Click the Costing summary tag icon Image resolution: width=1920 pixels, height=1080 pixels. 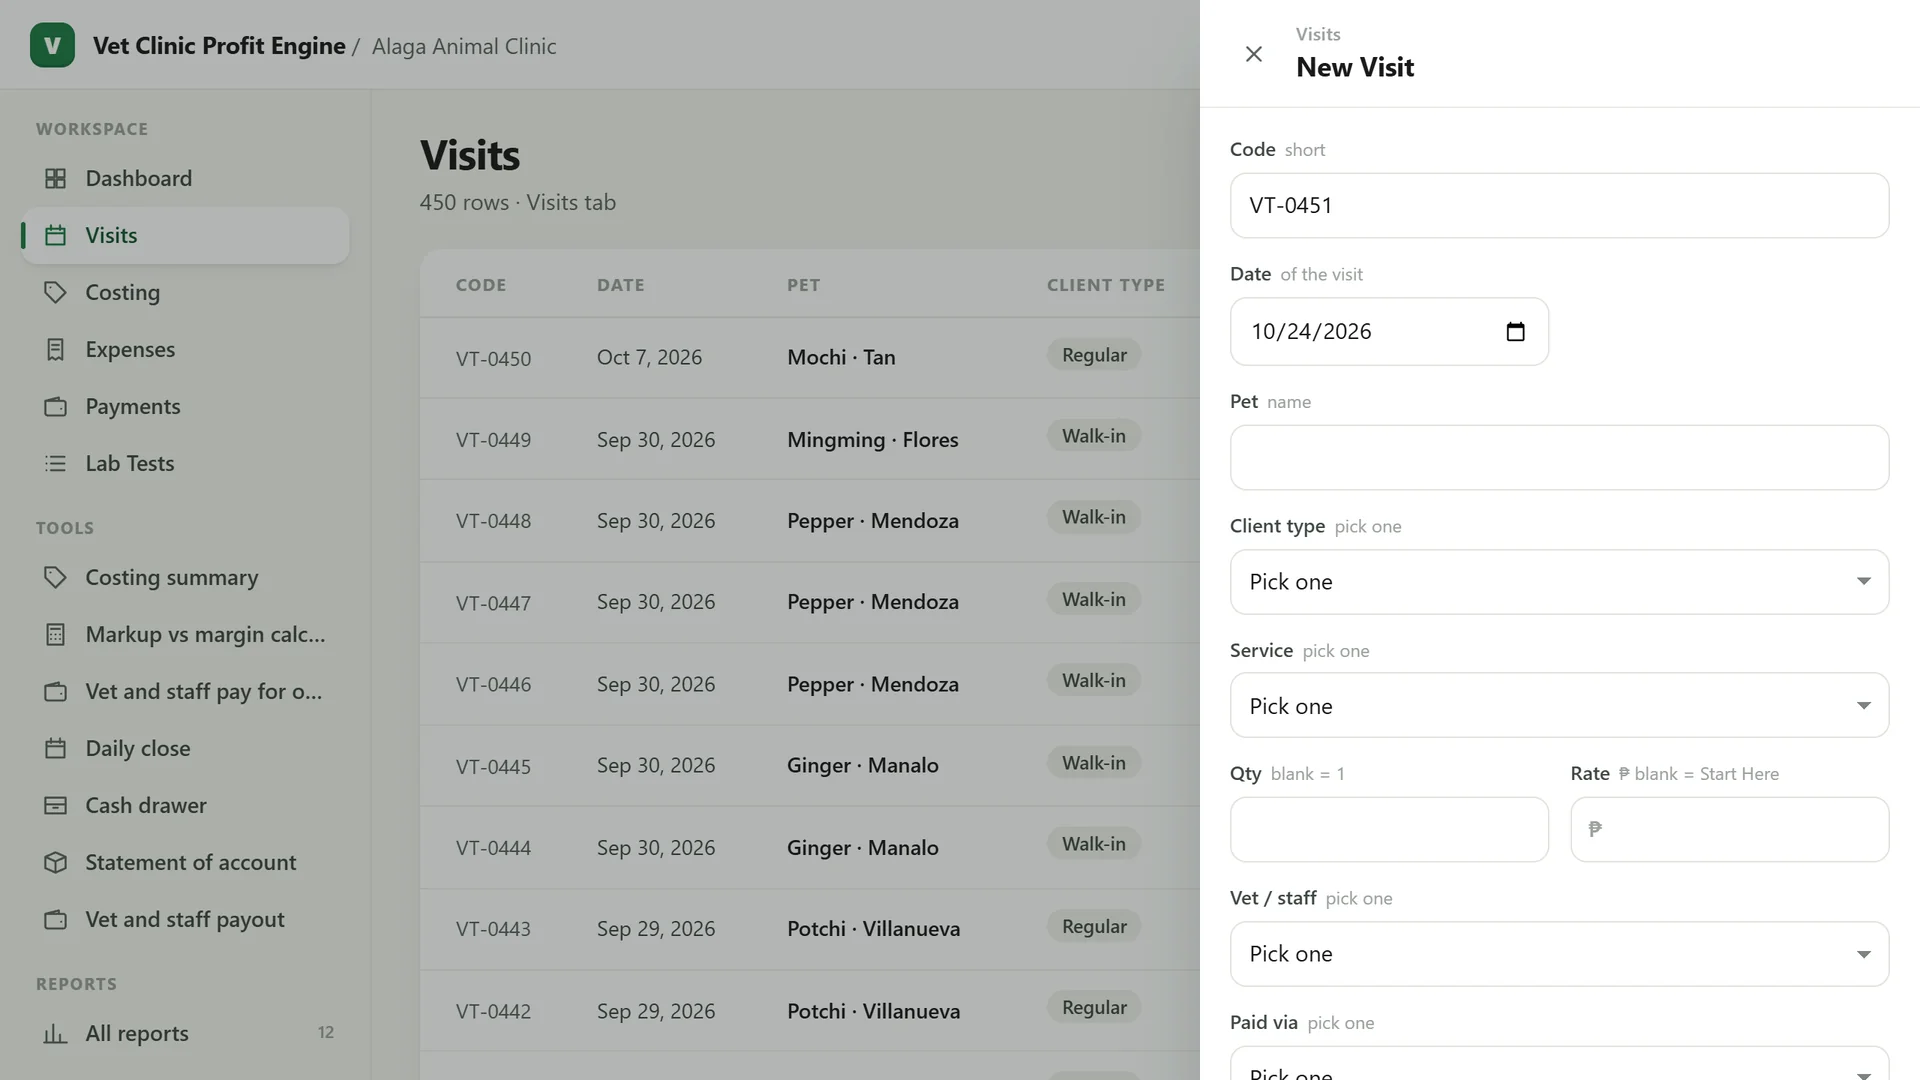pyautogui.click(x=56, y=577)
